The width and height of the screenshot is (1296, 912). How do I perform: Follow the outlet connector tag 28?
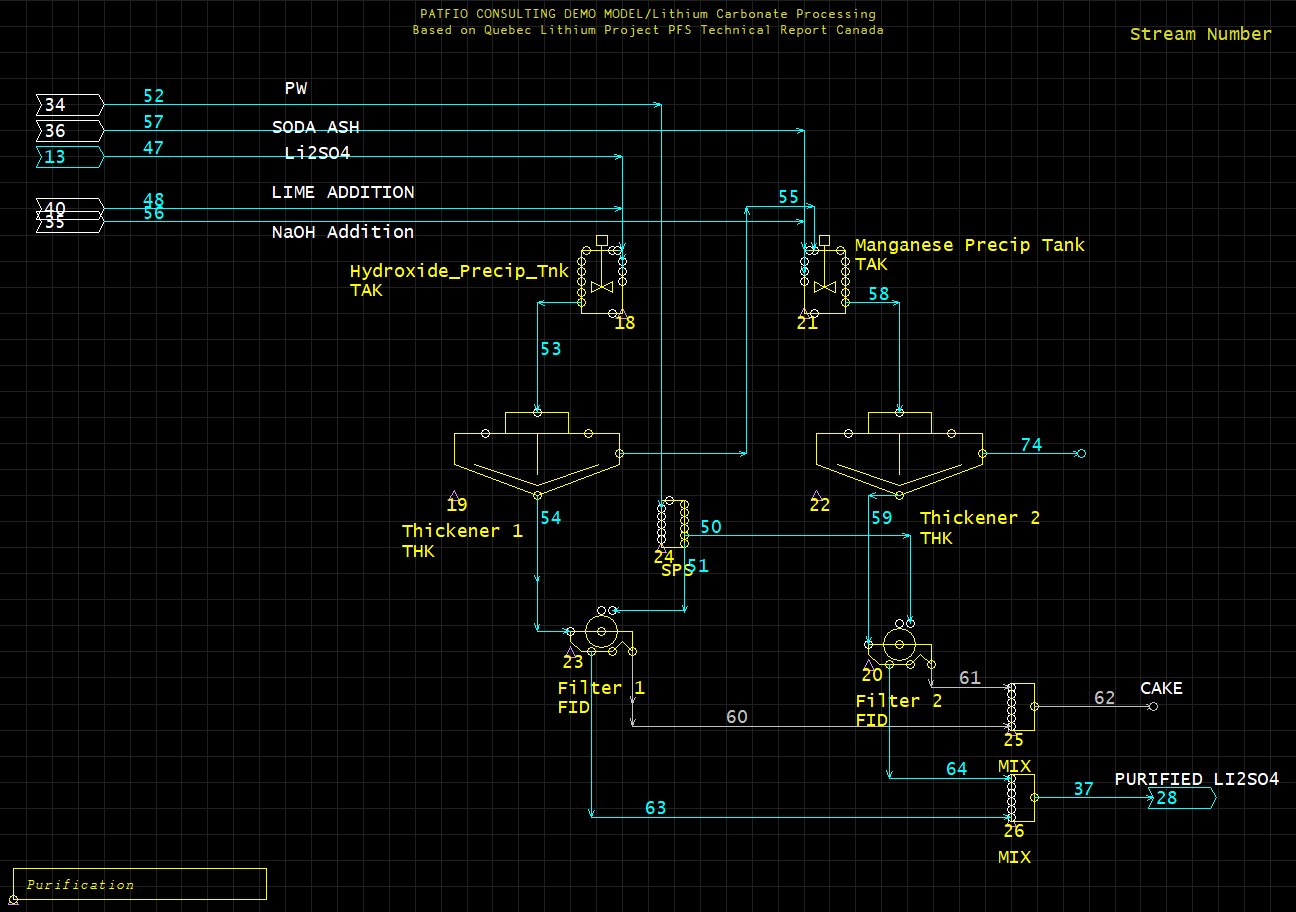point(1180,798)
